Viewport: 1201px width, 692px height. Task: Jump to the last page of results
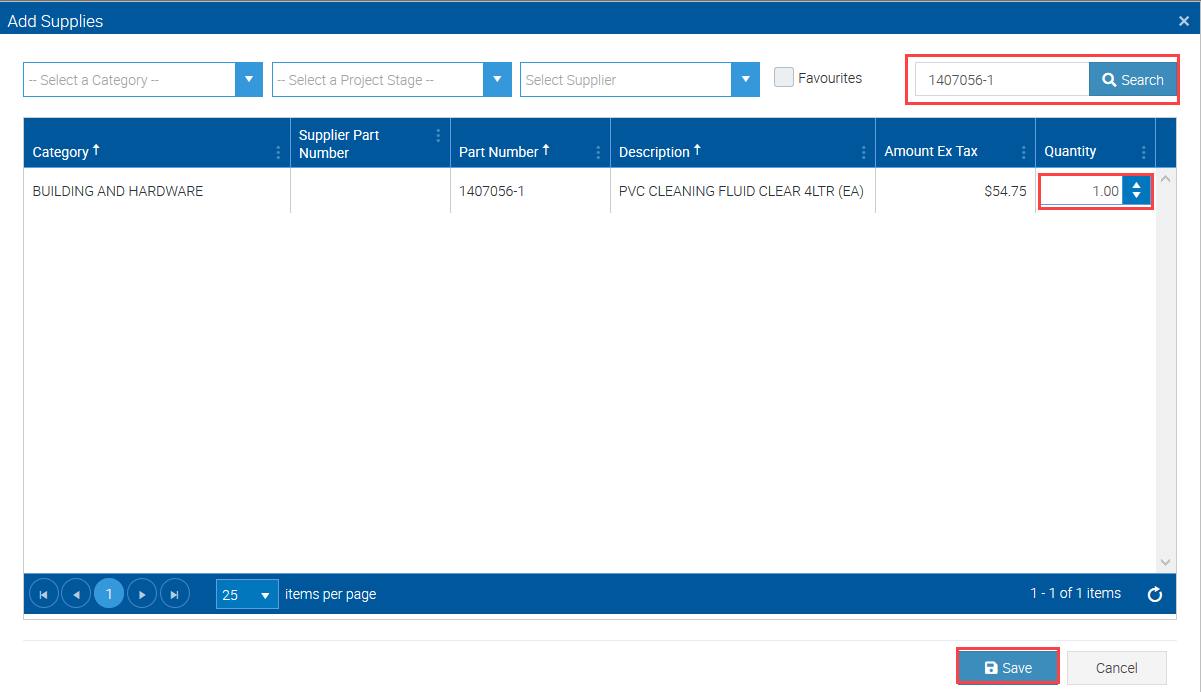pyautogui.click(x=174, y=594)
